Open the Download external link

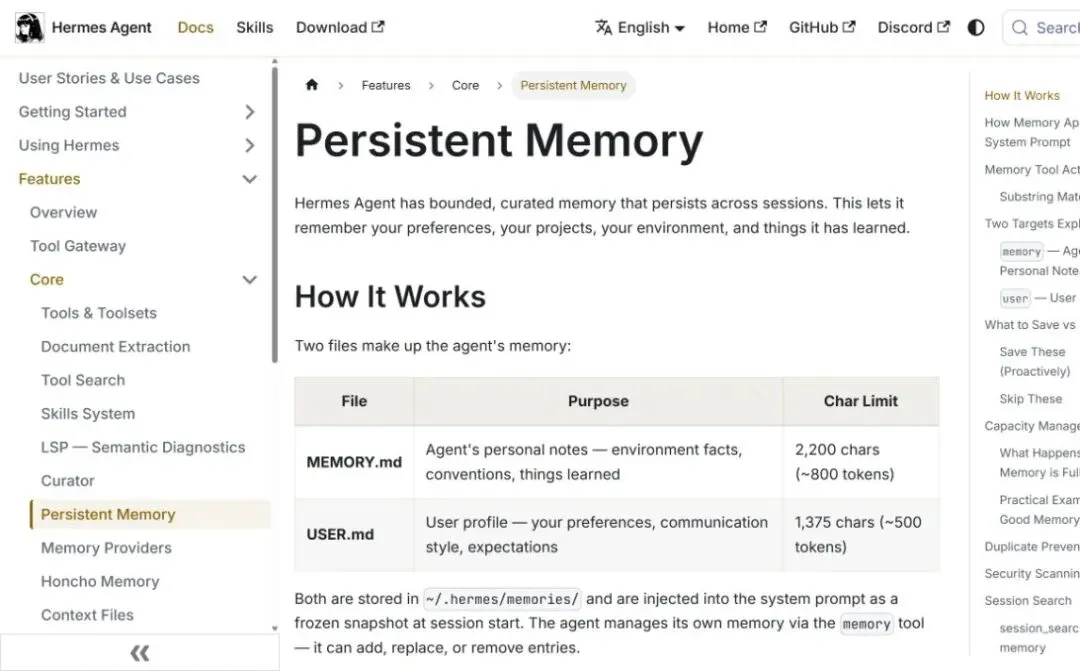click(x=340, y=28)
